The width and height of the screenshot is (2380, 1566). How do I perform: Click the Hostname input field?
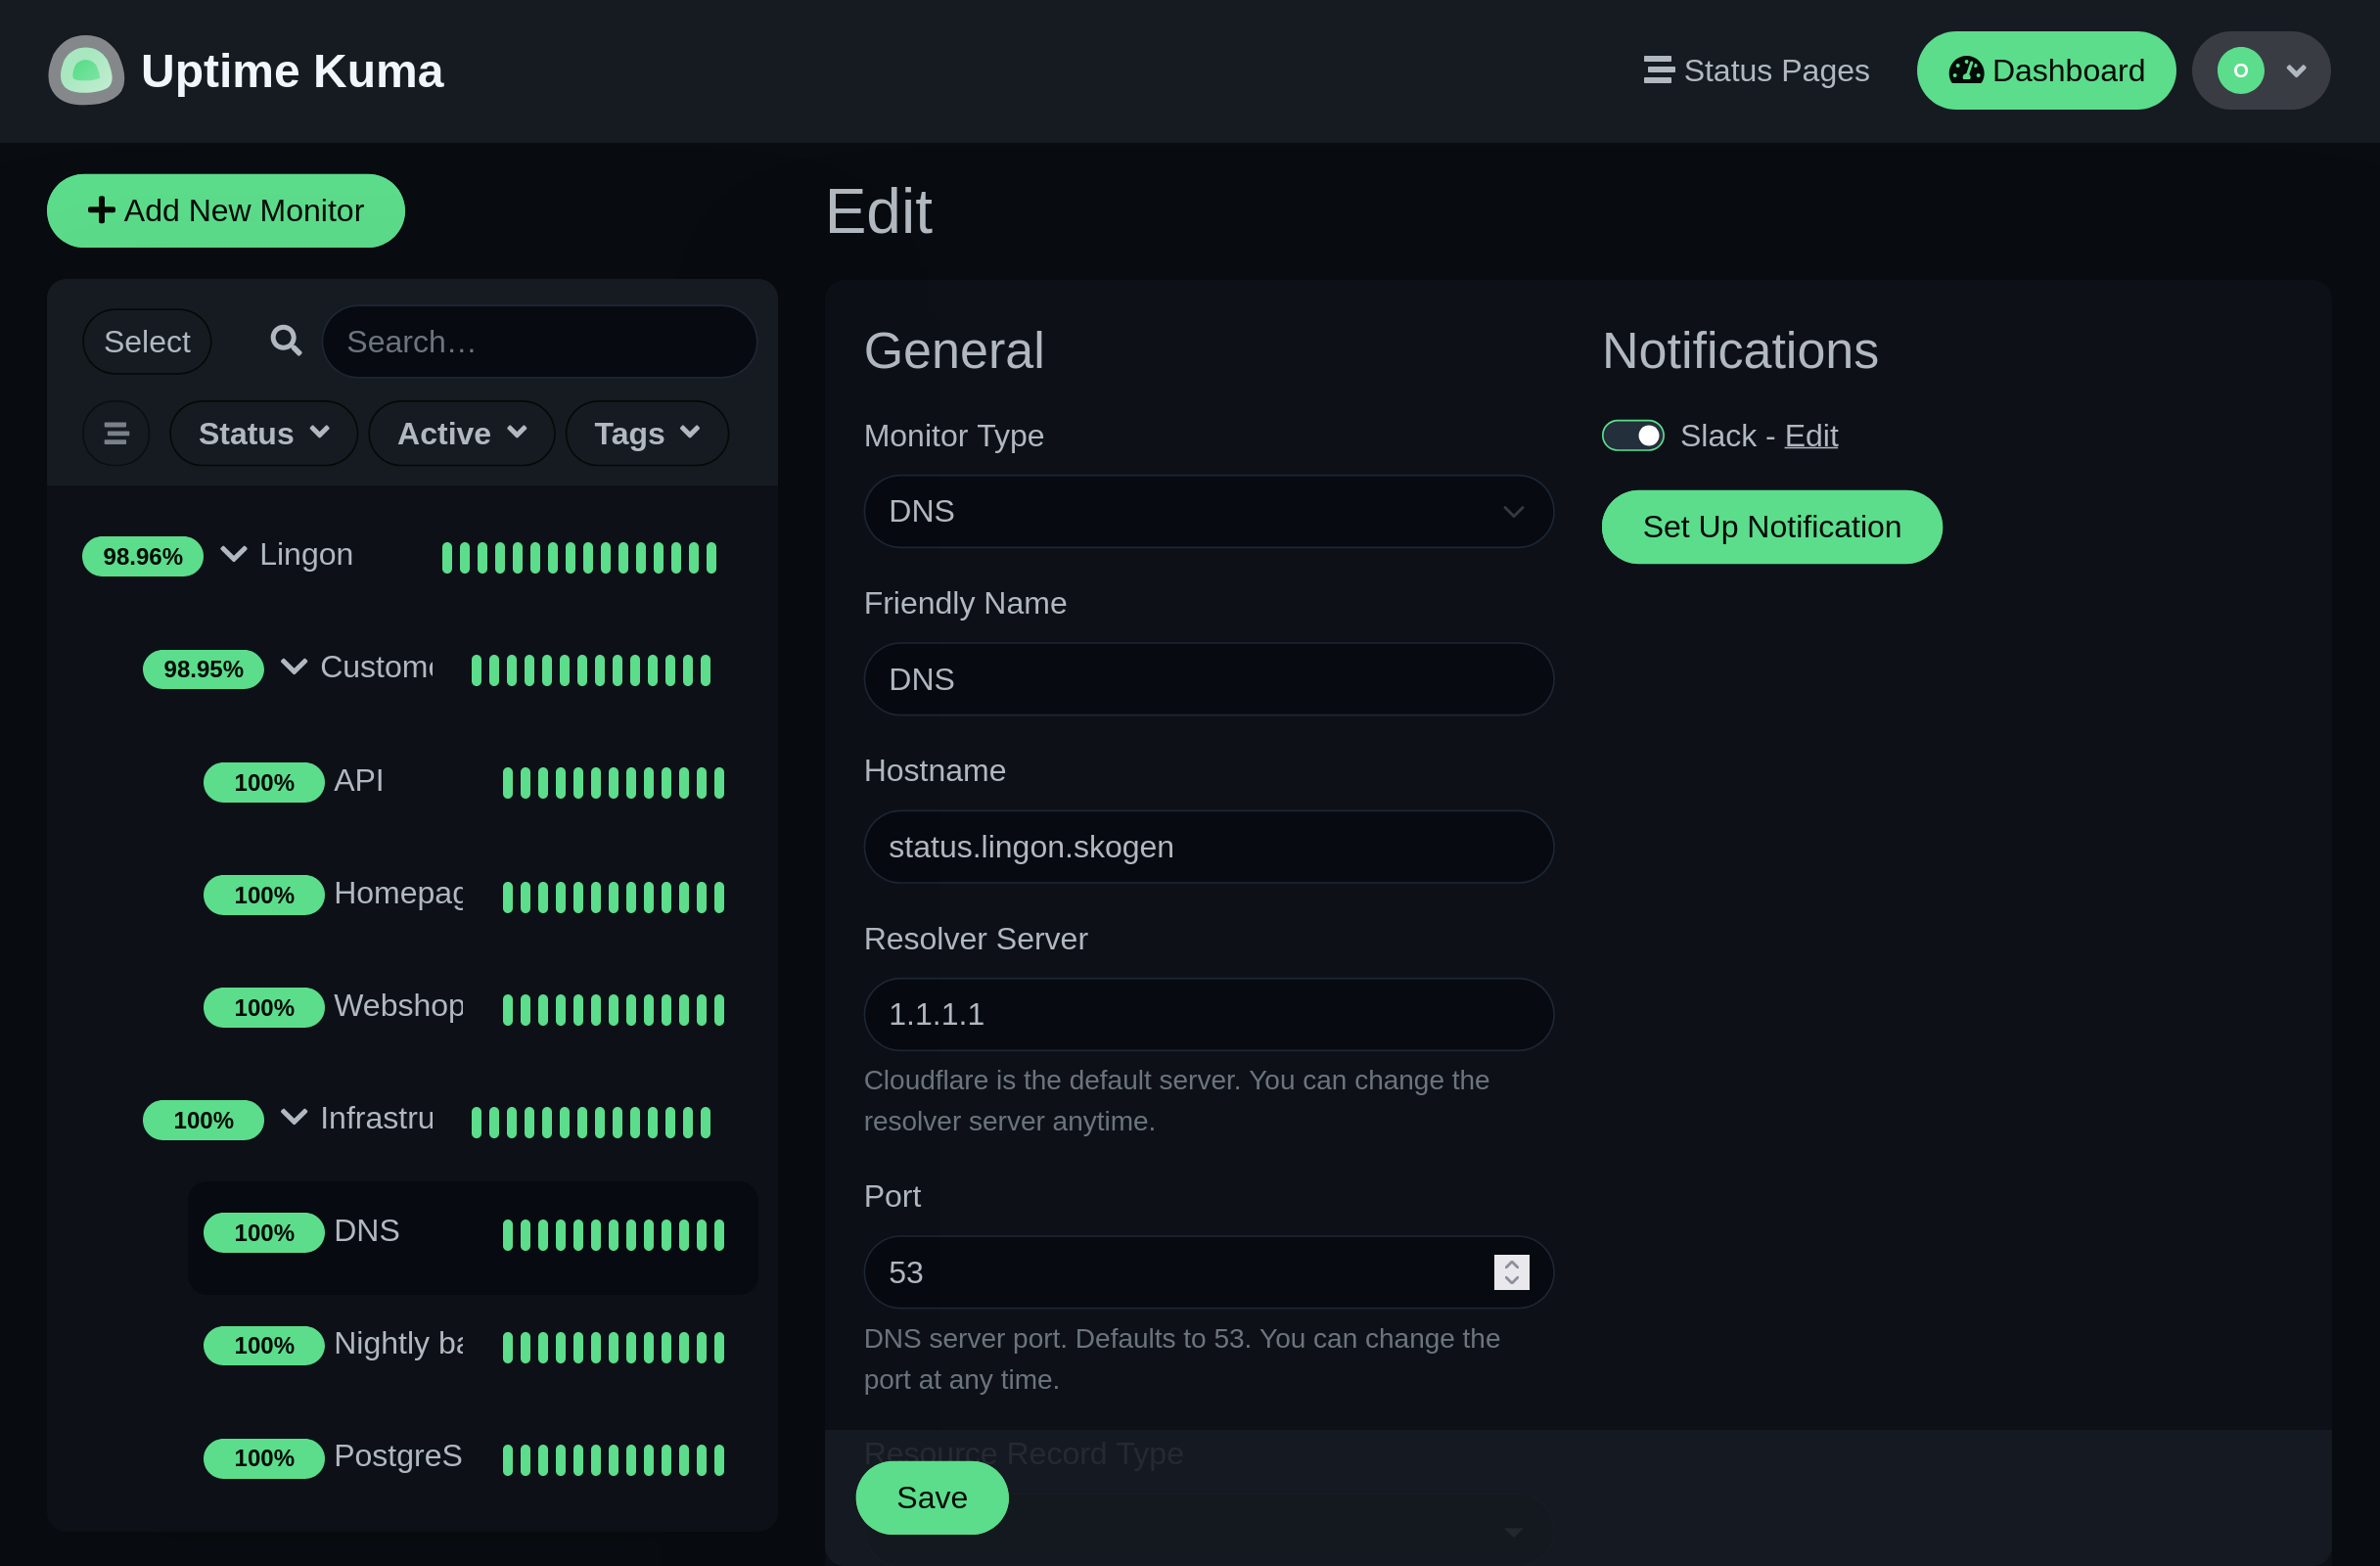(1208, 847)
